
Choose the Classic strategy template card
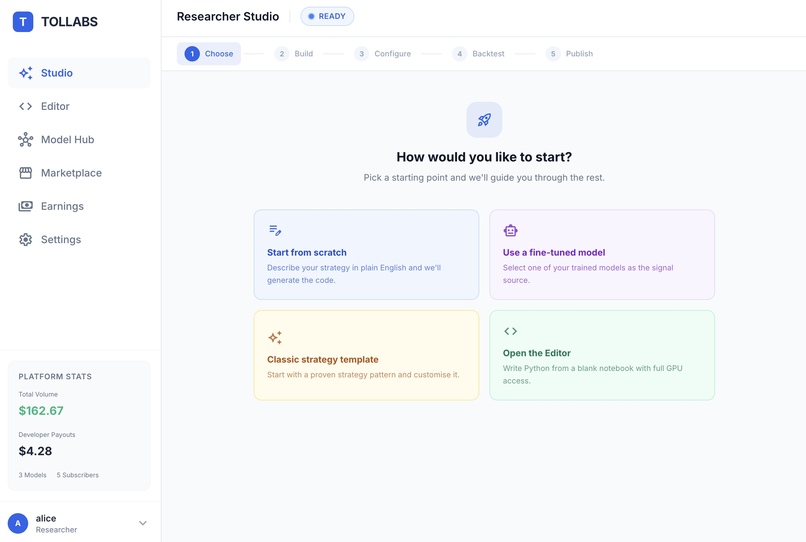(x=367, y=355)
